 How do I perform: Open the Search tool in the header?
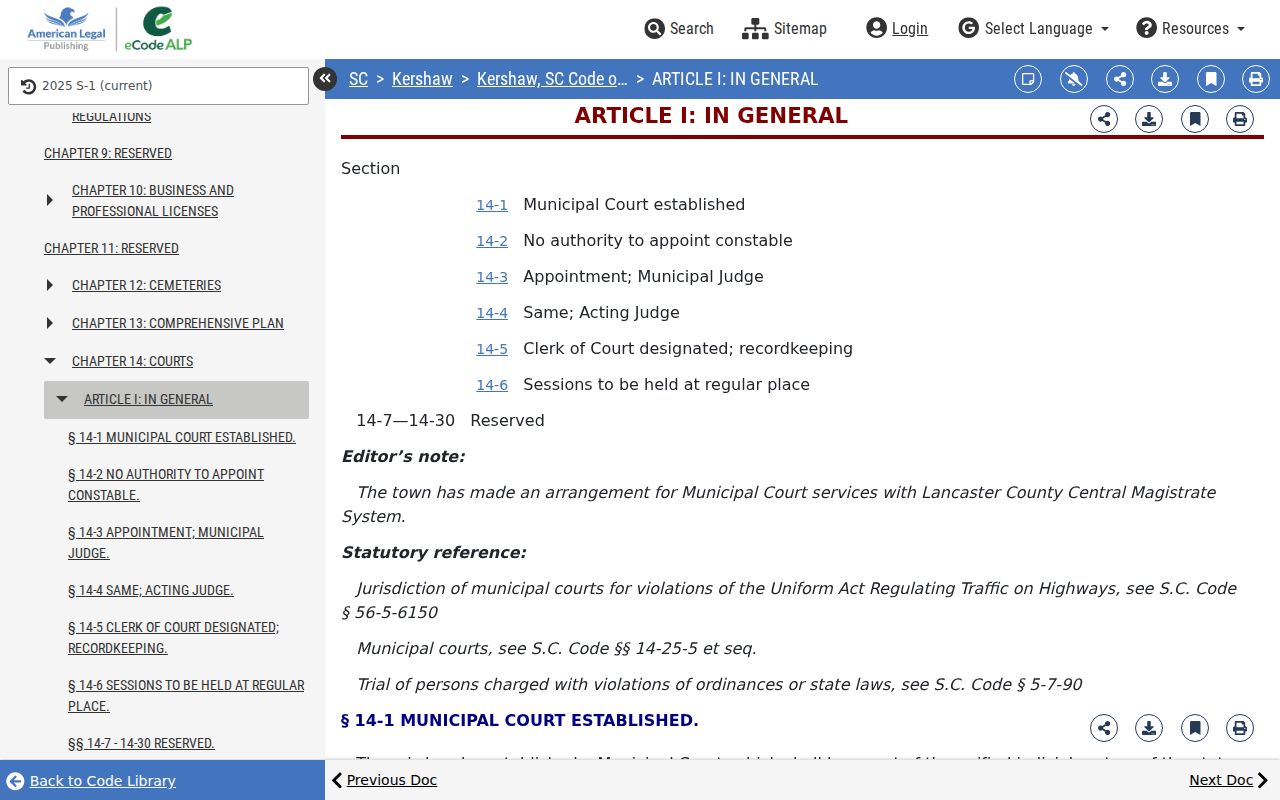click(679, 28)
